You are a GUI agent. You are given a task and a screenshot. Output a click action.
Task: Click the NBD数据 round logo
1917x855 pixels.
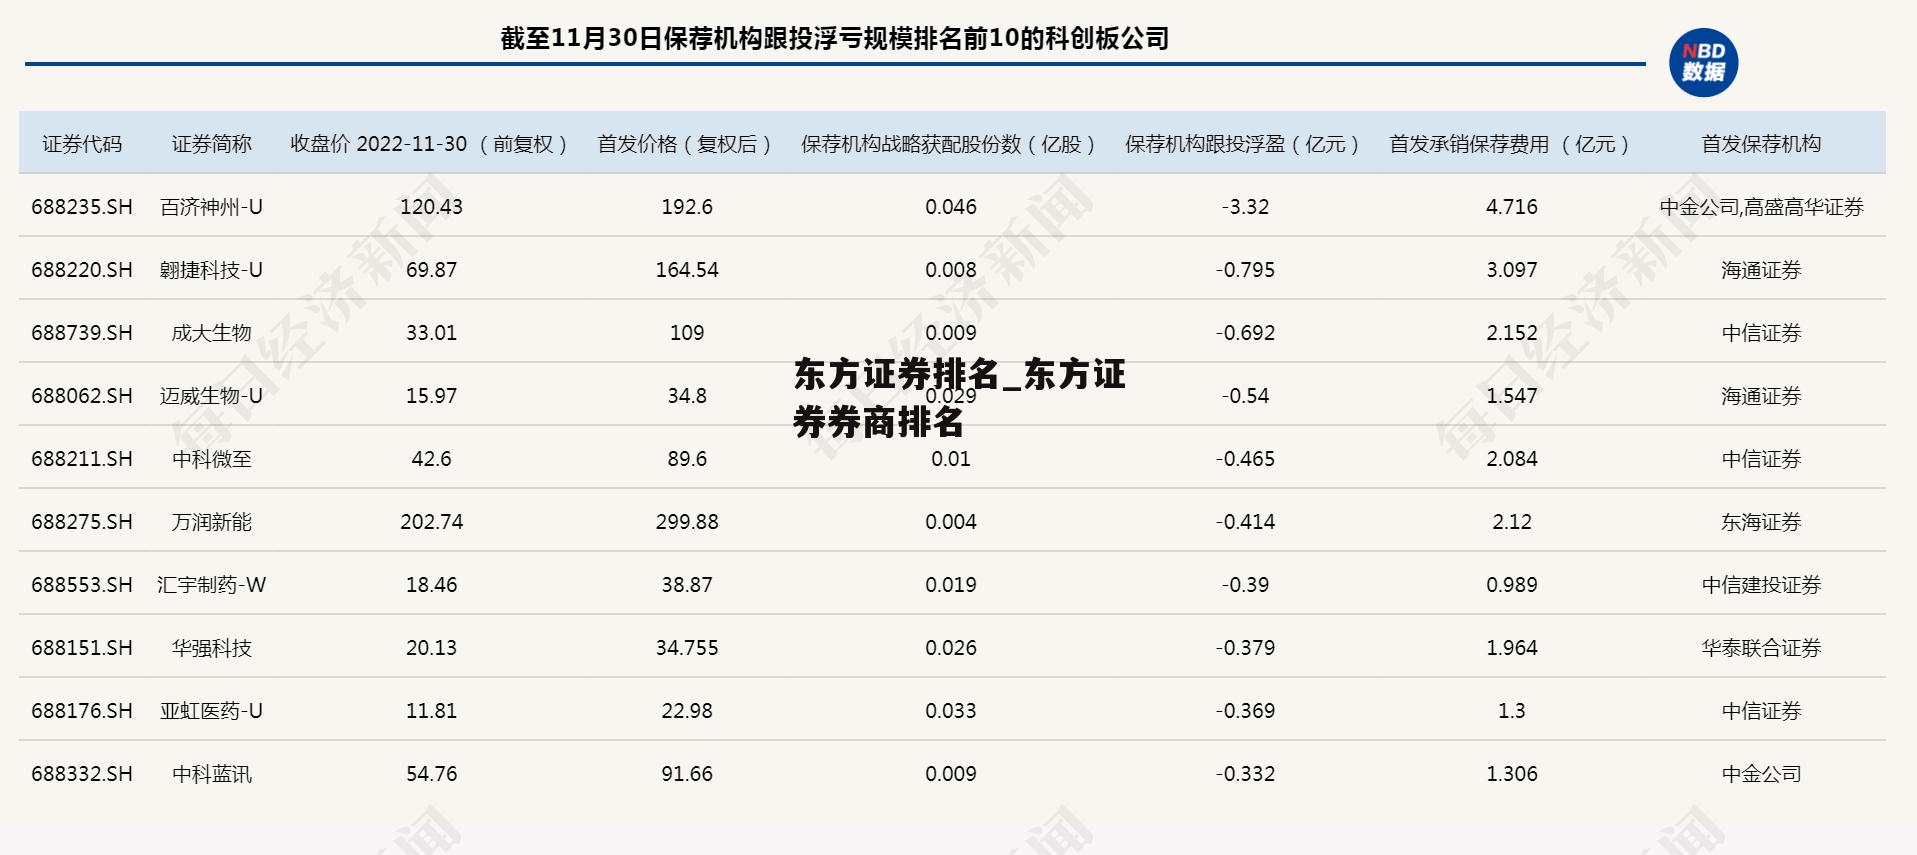tap(1703, 63)
